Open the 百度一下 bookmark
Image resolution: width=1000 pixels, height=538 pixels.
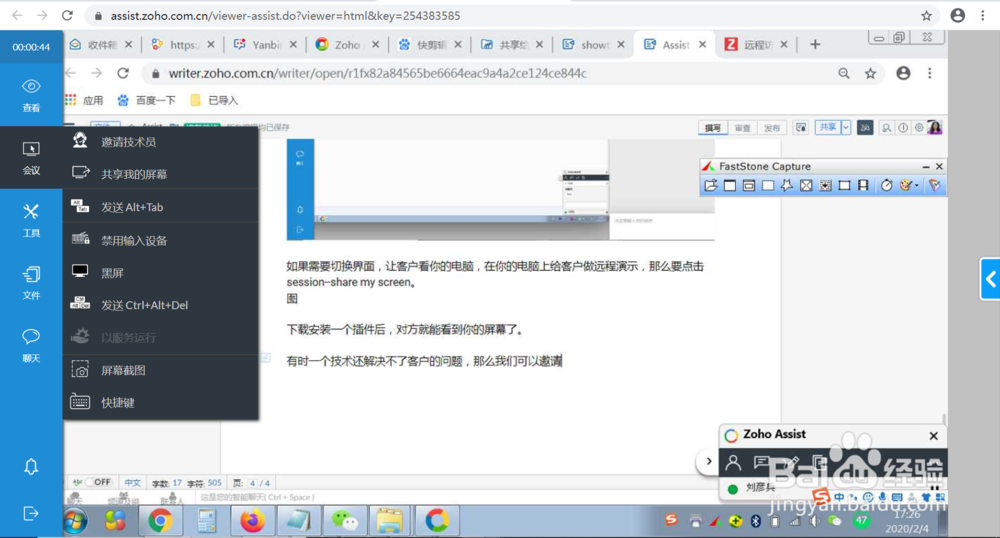(147, 100)
